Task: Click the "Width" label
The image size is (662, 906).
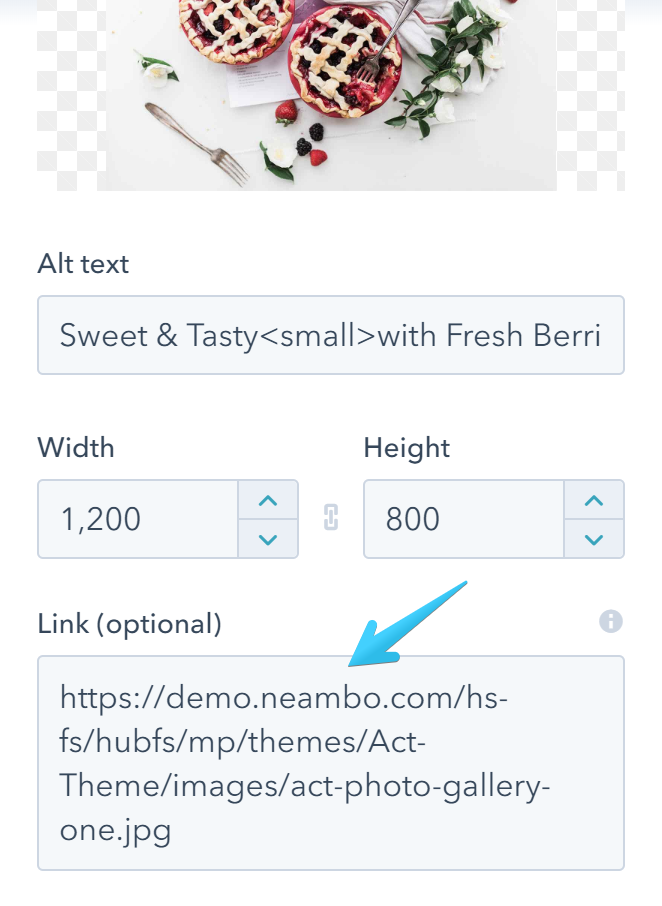Action: (76, 447)
